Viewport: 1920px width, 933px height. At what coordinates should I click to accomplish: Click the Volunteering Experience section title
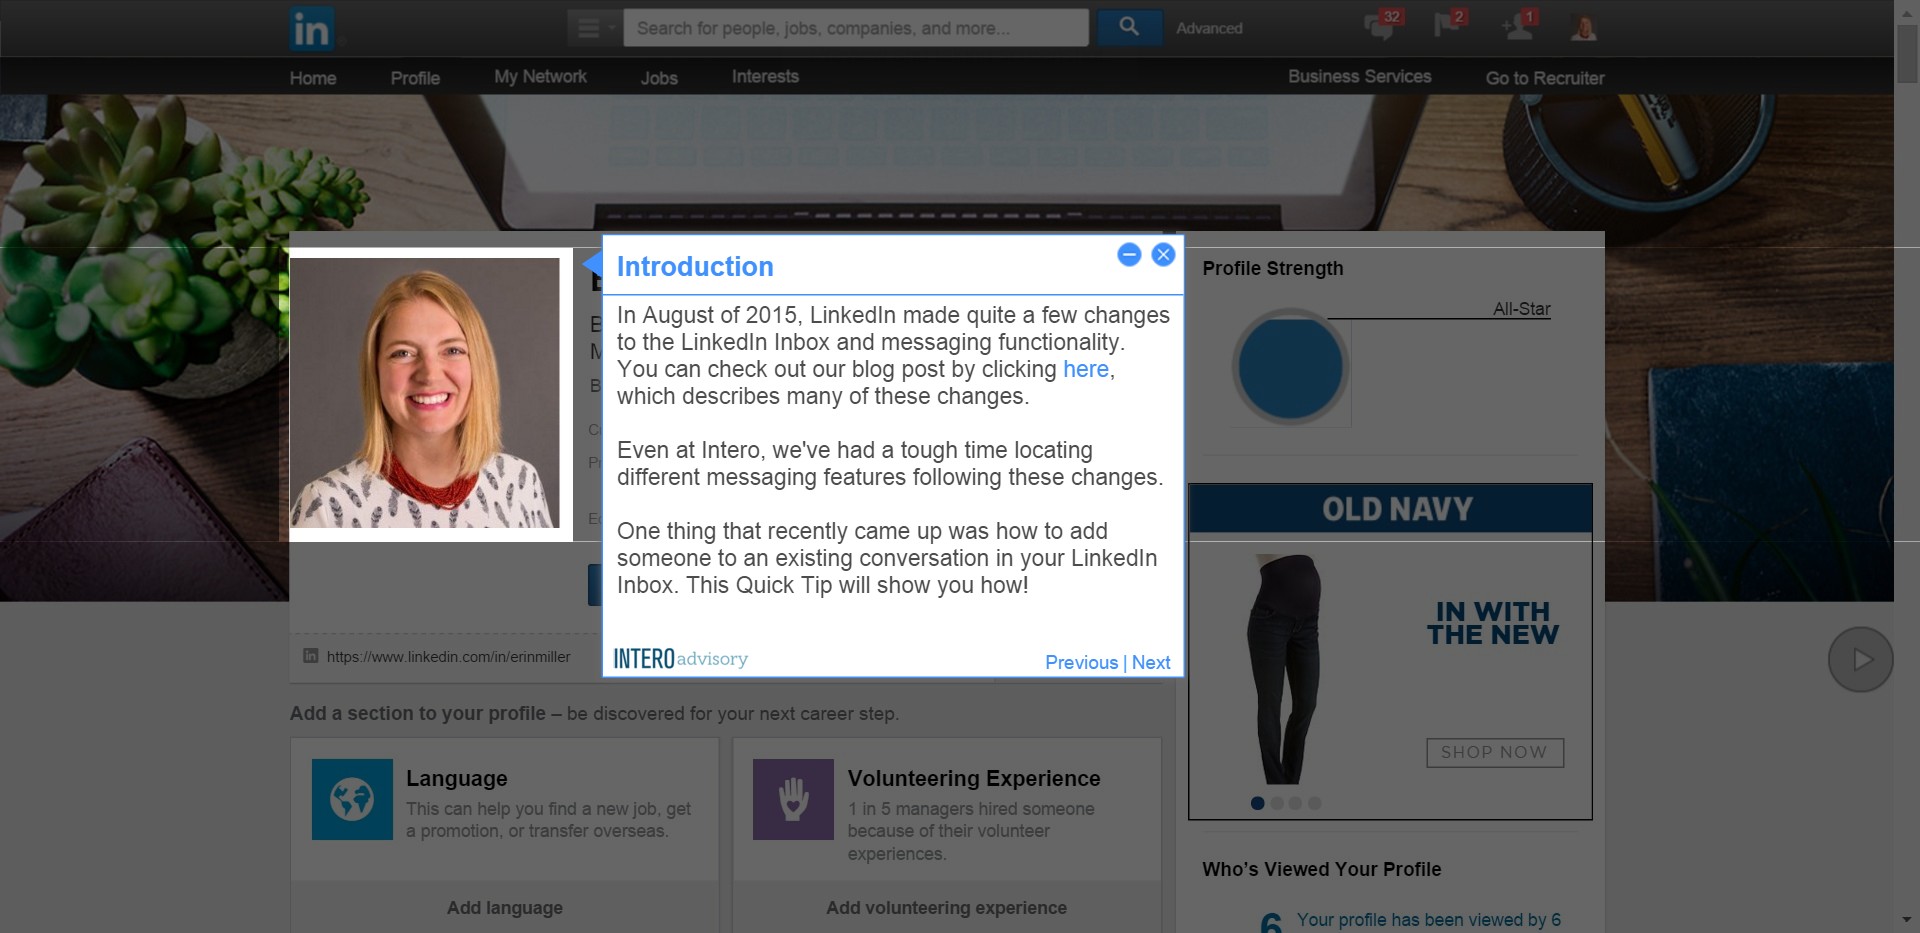(974, 778)
